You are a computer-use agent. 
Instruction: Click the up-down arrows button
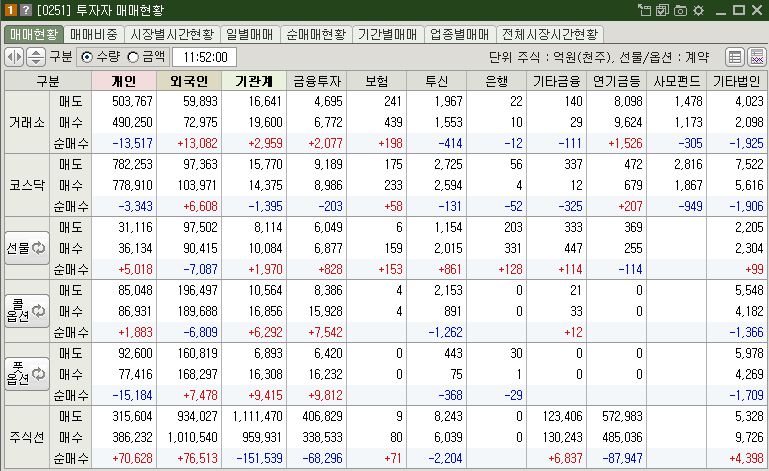[35, 57]
